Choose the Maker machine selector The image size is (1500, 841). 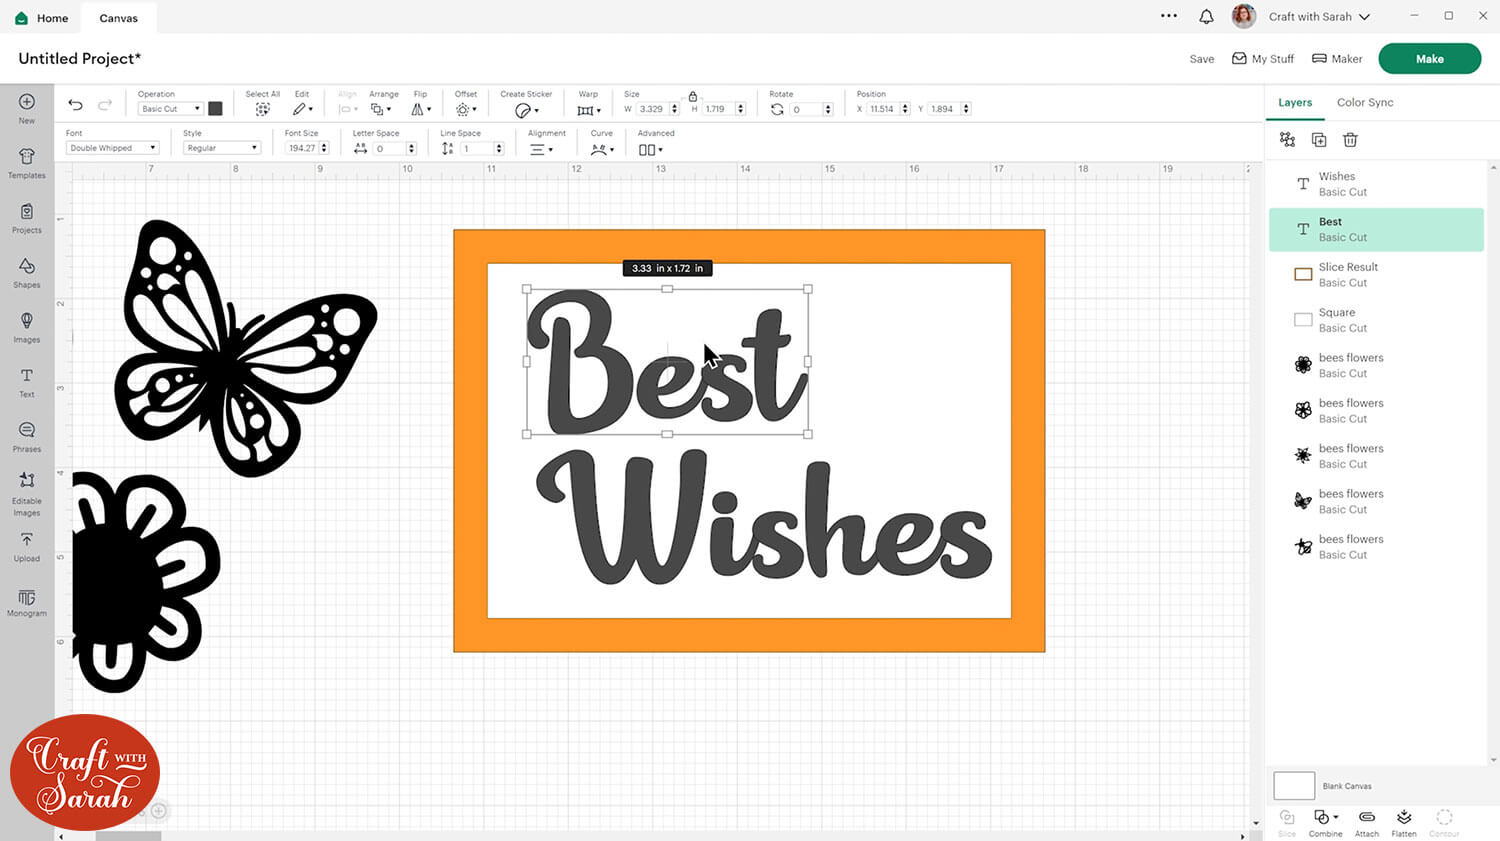1337,59
